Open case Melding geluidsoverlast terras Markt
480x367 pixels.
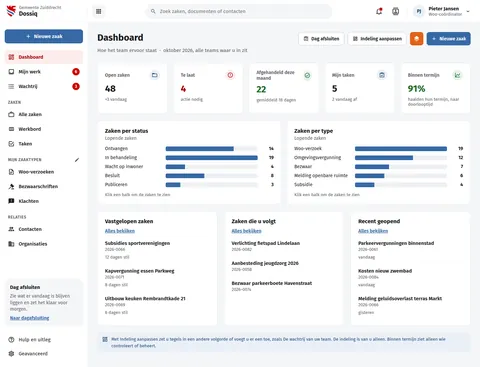(x=400, y=299)
